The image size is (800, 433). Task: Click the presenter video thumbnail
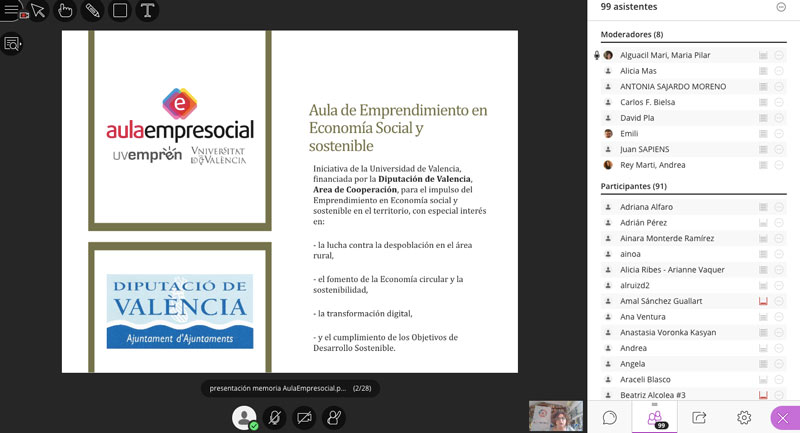[555, 415]
